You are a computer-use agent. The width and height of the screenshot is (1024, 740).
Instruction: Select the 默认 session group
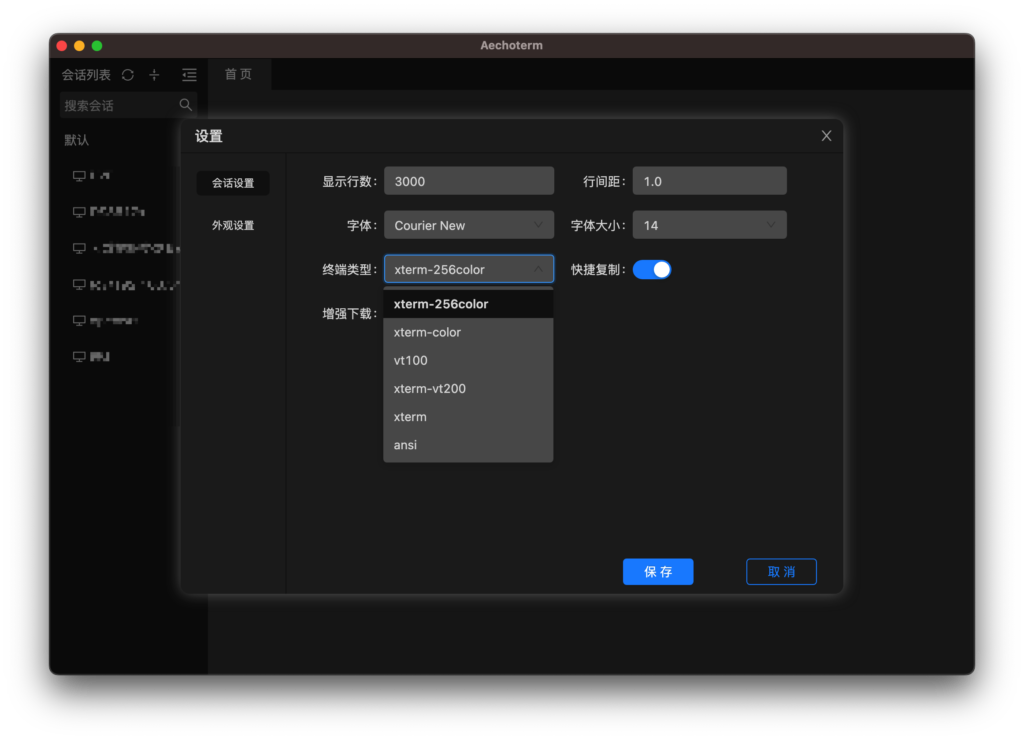76,140
